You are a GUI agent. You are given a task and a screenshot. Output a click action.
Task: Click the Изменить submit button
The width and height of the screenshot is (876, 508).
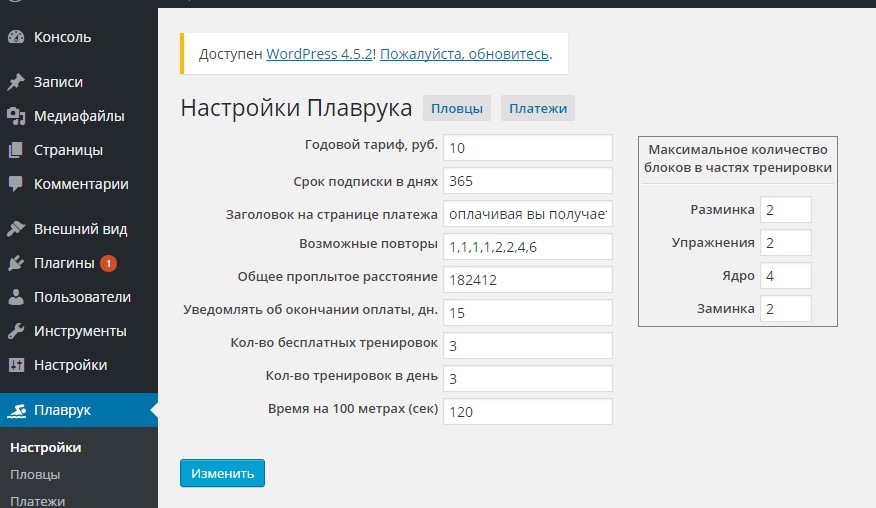tap(222, 473)
